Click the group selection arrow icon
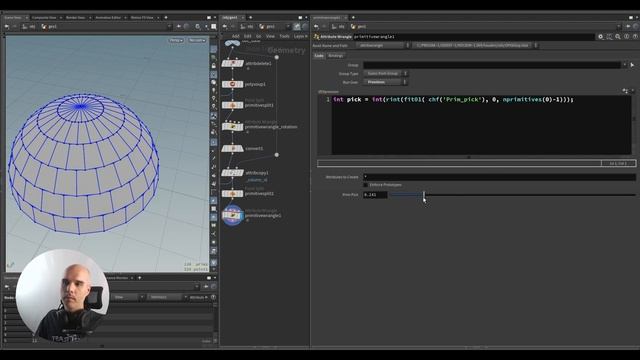 (x=632, y=65)
